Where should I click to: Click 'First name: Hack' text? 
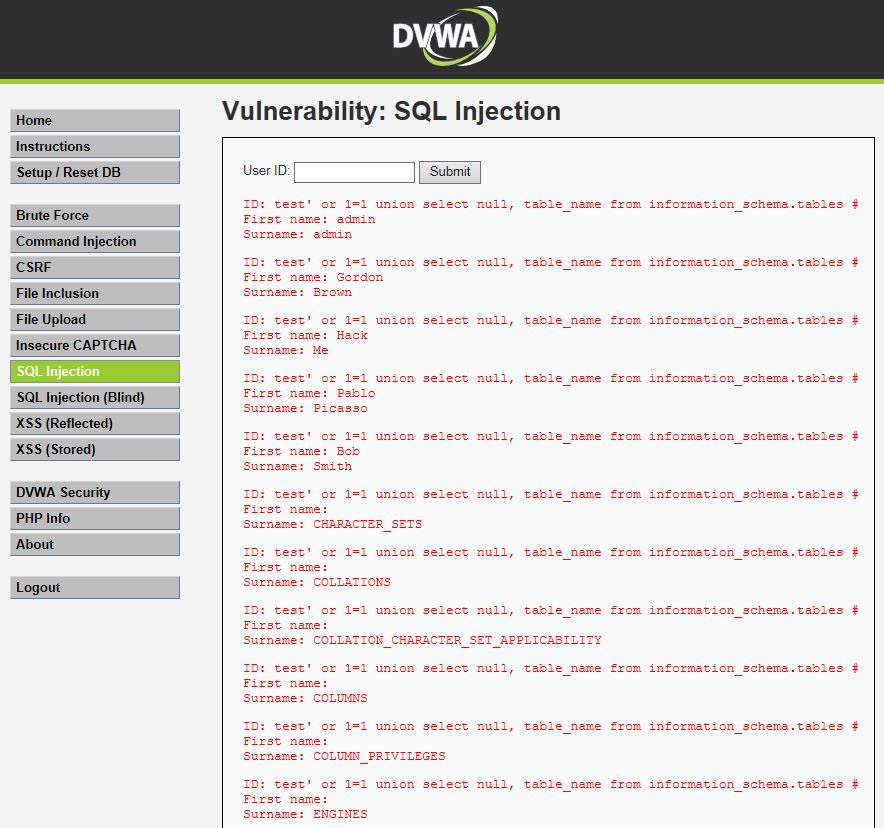click(306, 335)
